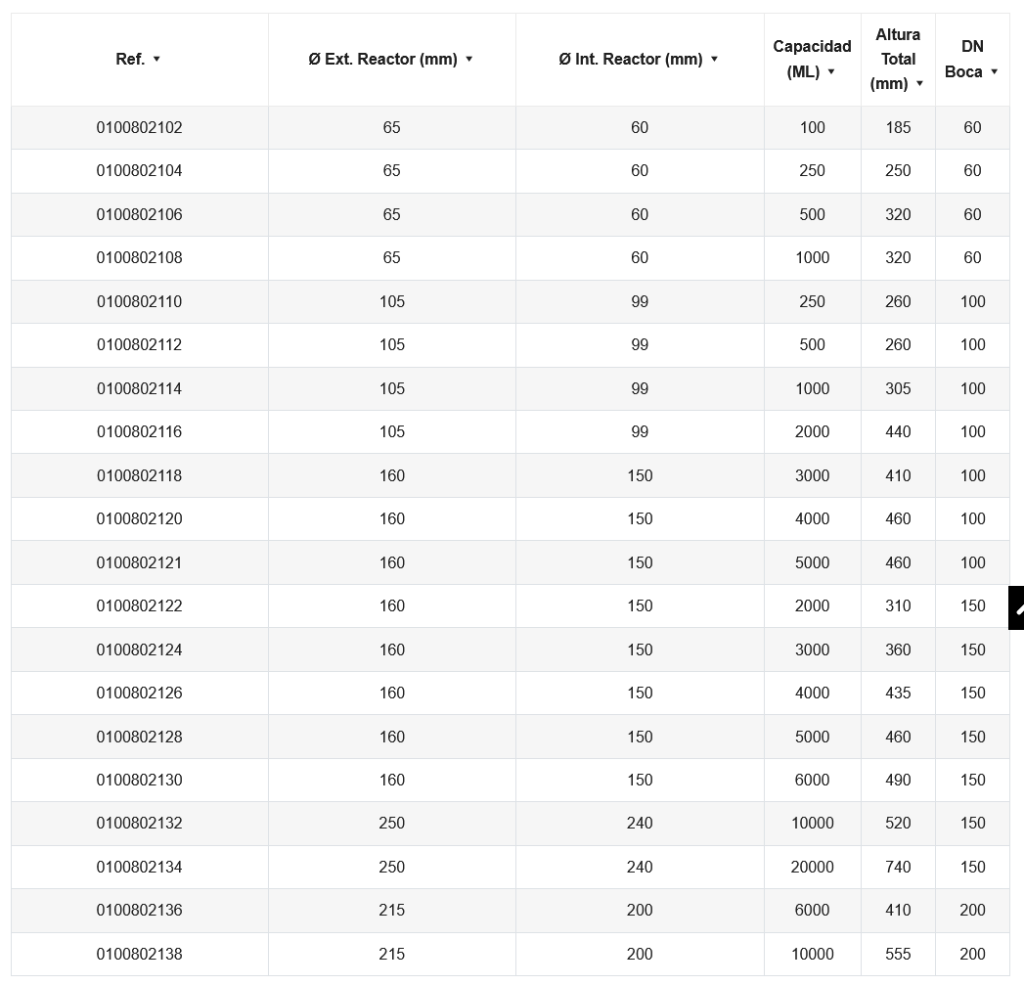
Task: Sort by DN Boca column arrow
Action: coord(994,73)
